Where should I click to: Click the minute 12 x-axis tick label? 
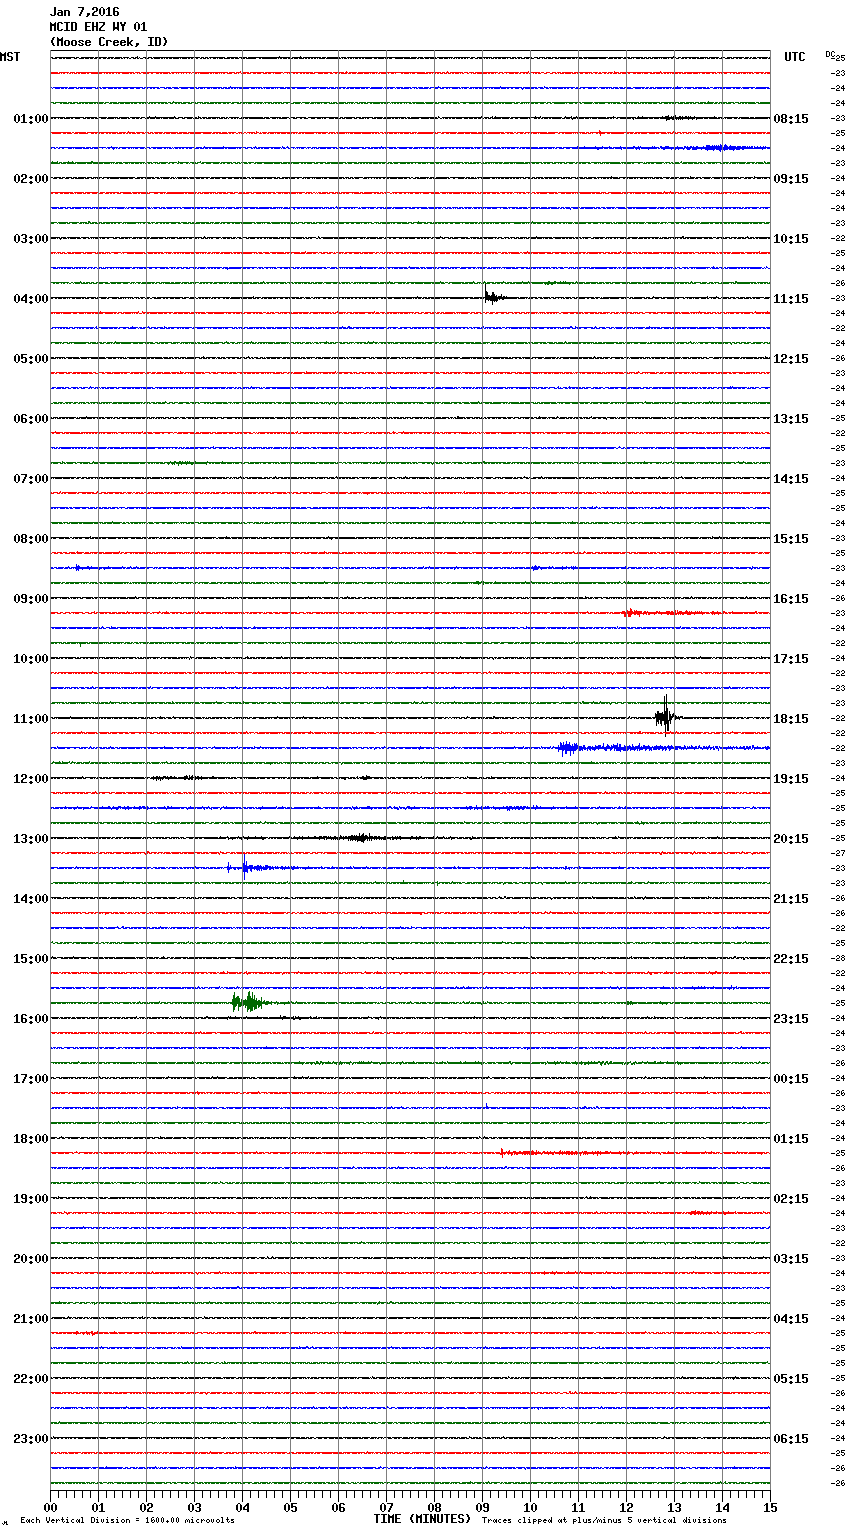click(626, 1507)
